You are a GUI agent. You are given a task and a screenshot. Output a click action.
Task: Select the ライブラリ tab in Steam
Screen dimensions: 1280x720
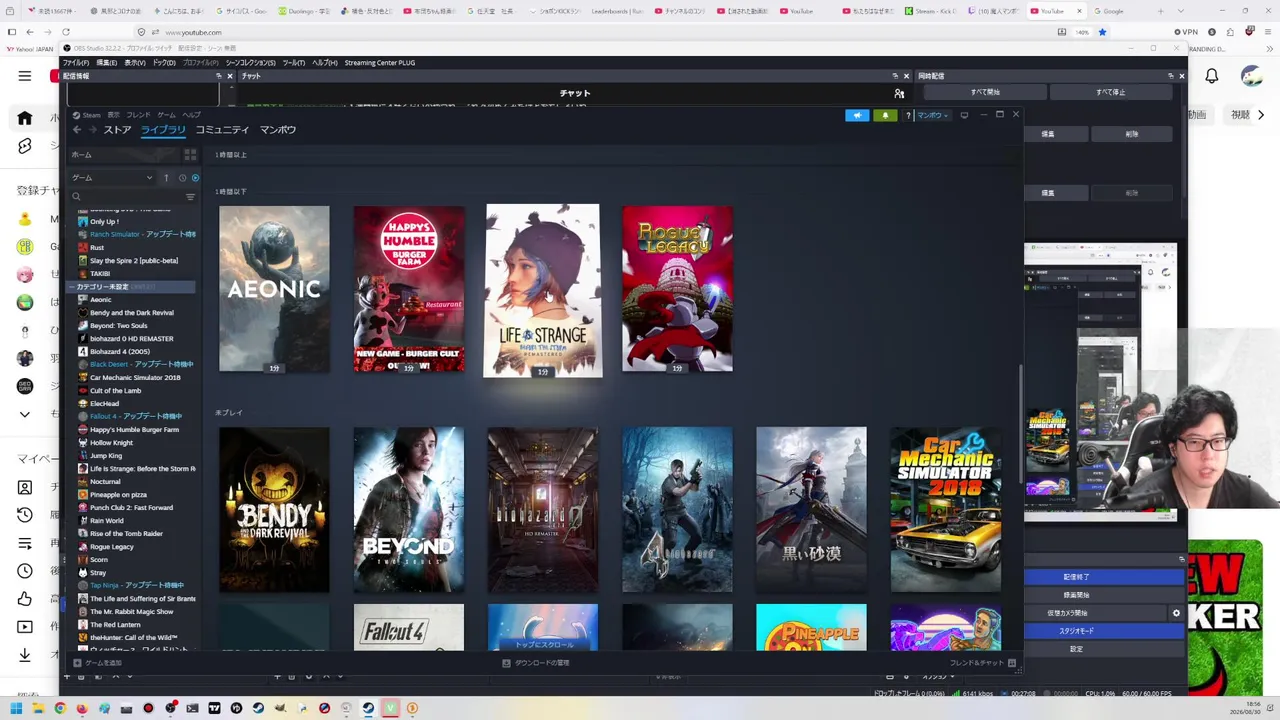(x=163, y=130)
